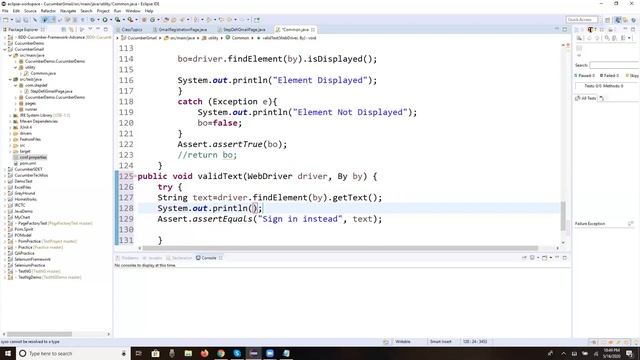
Task: Switch to the StepDefGmailPage.java editor tab
Action: [244, 30]
